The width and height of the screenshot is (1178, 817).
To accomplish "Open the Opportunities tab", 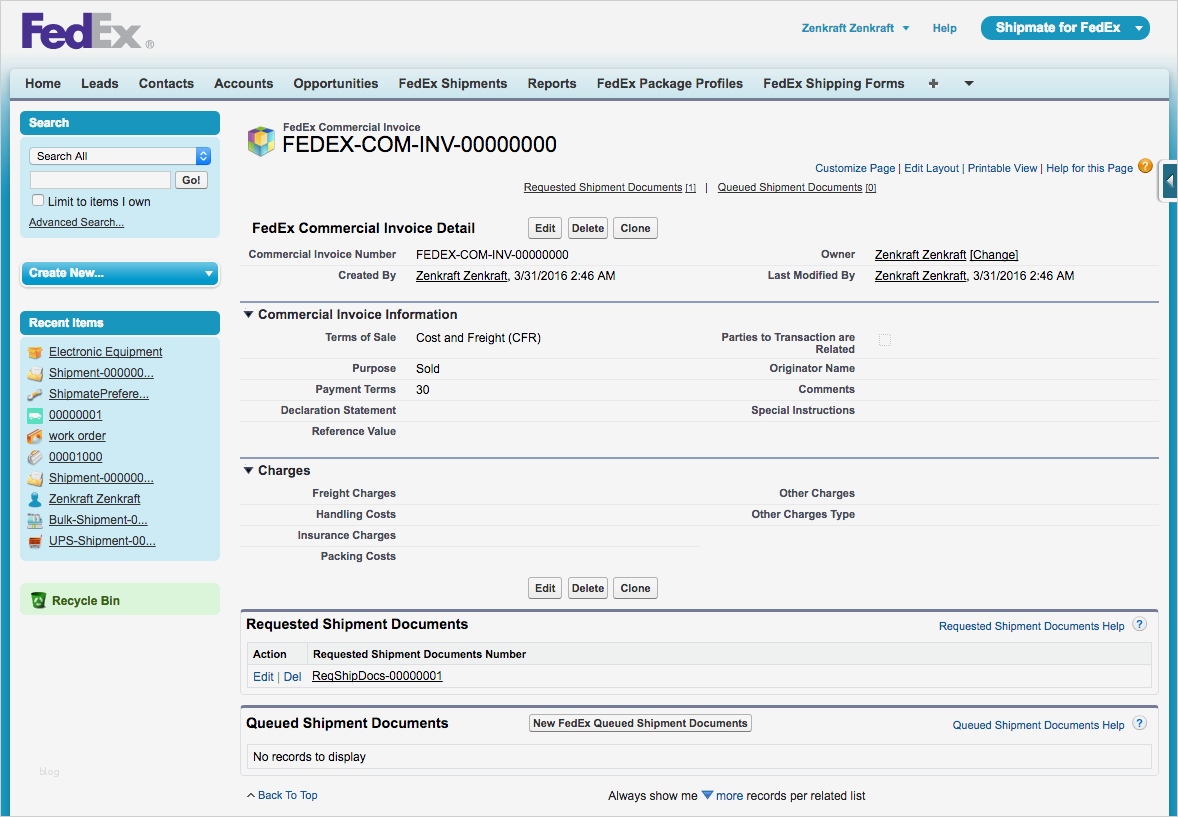I will tap(336, 83).
